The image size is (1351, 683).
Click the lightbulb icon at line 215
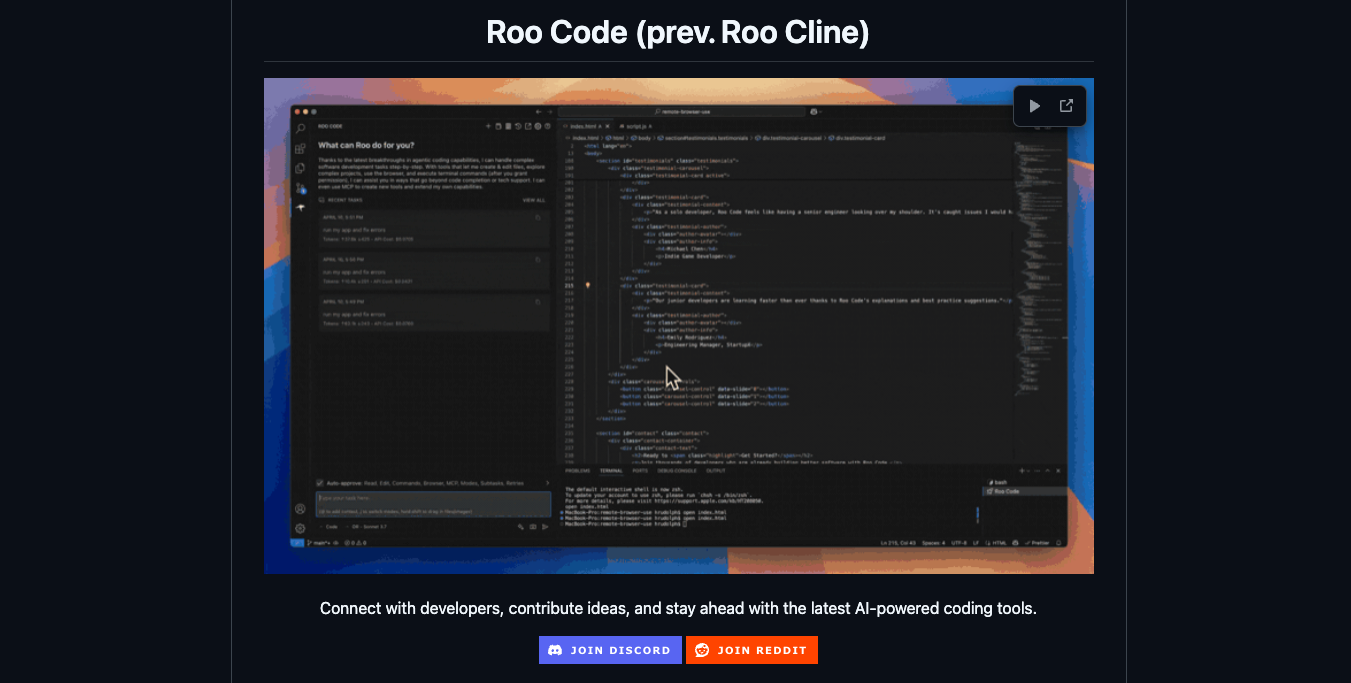[x=587, y=285]
